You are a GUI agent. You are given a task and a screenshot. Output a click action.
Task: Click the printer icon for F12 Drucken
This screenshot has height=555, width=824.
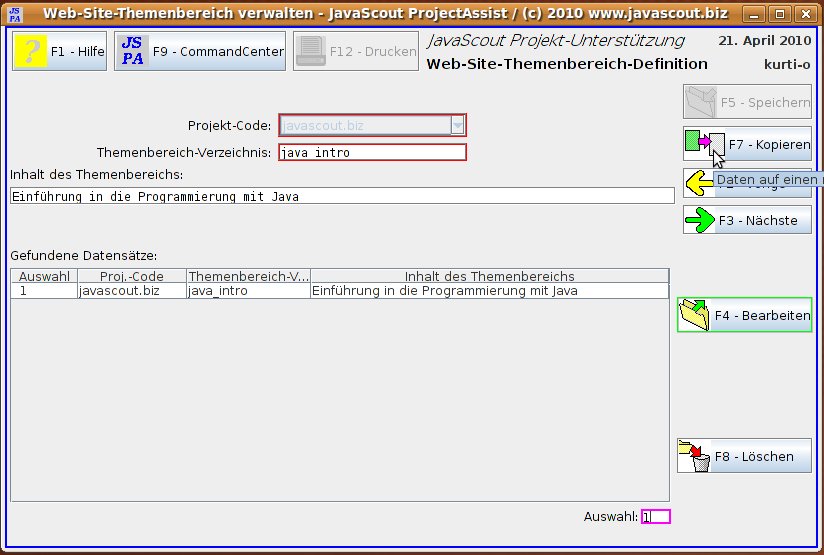pos(310,51)
